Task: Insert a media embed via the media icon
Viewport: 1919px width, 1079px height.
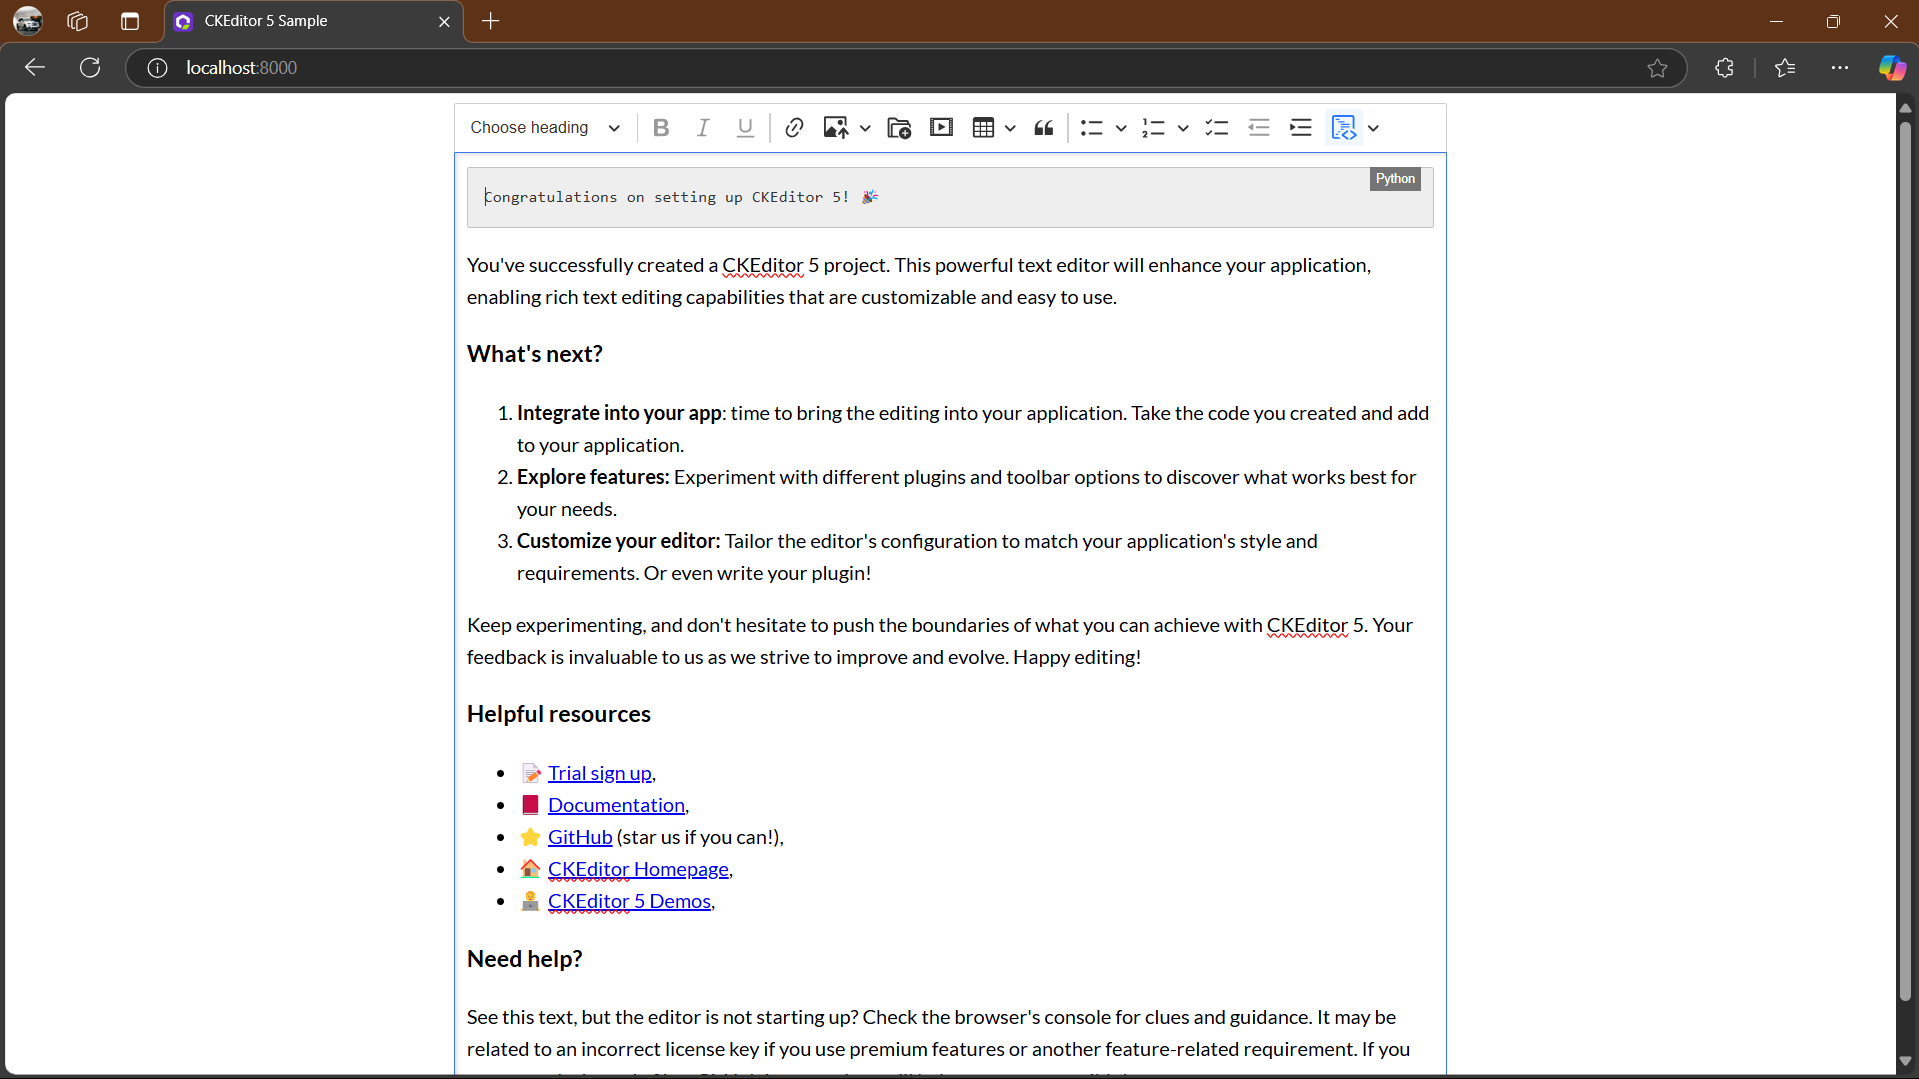Action: (941, 128)
